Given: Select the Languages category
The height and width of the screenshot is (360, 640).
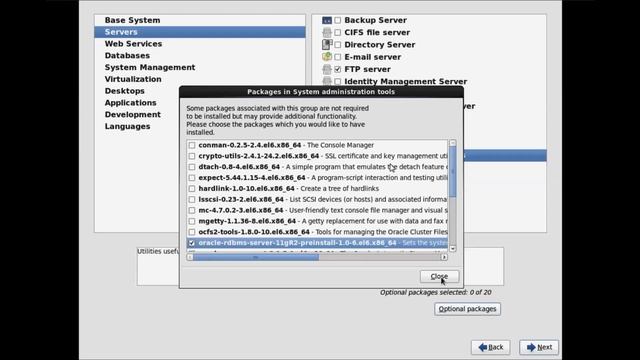Looking at the screenshot, I should coord(137,127).
